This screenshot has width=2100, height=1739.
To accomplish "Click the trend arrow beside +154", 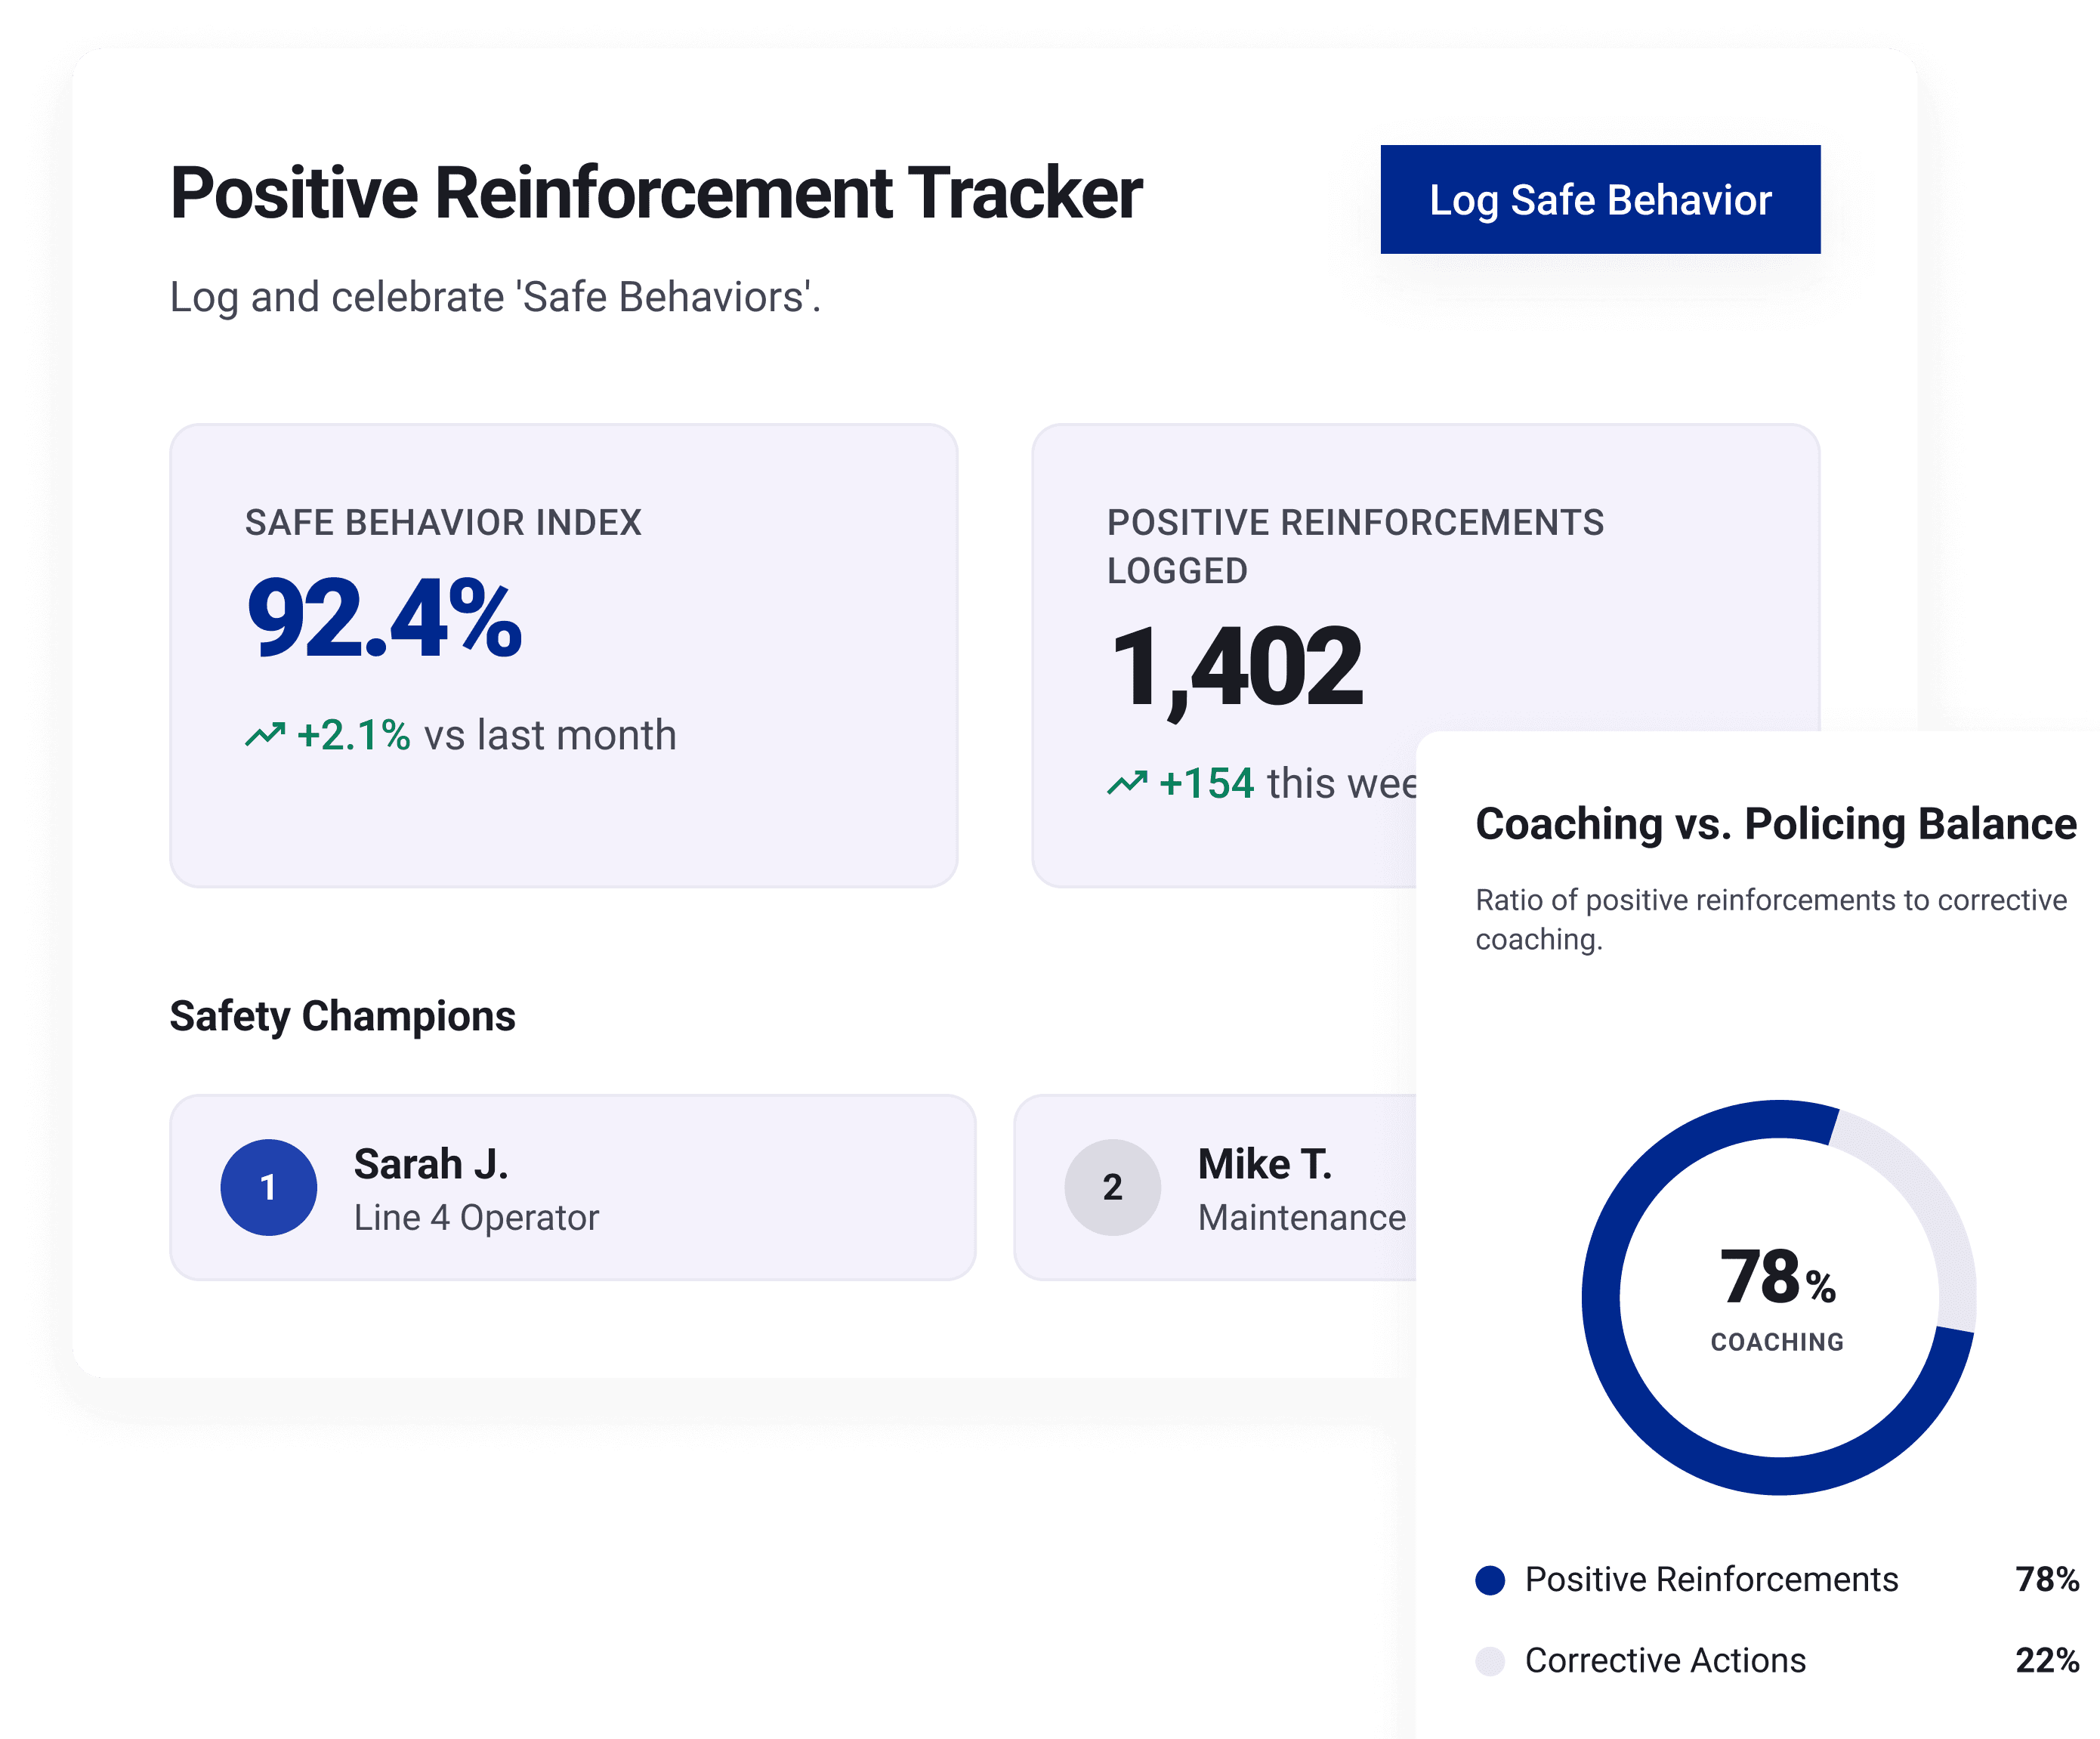I will pos(1127,783).
